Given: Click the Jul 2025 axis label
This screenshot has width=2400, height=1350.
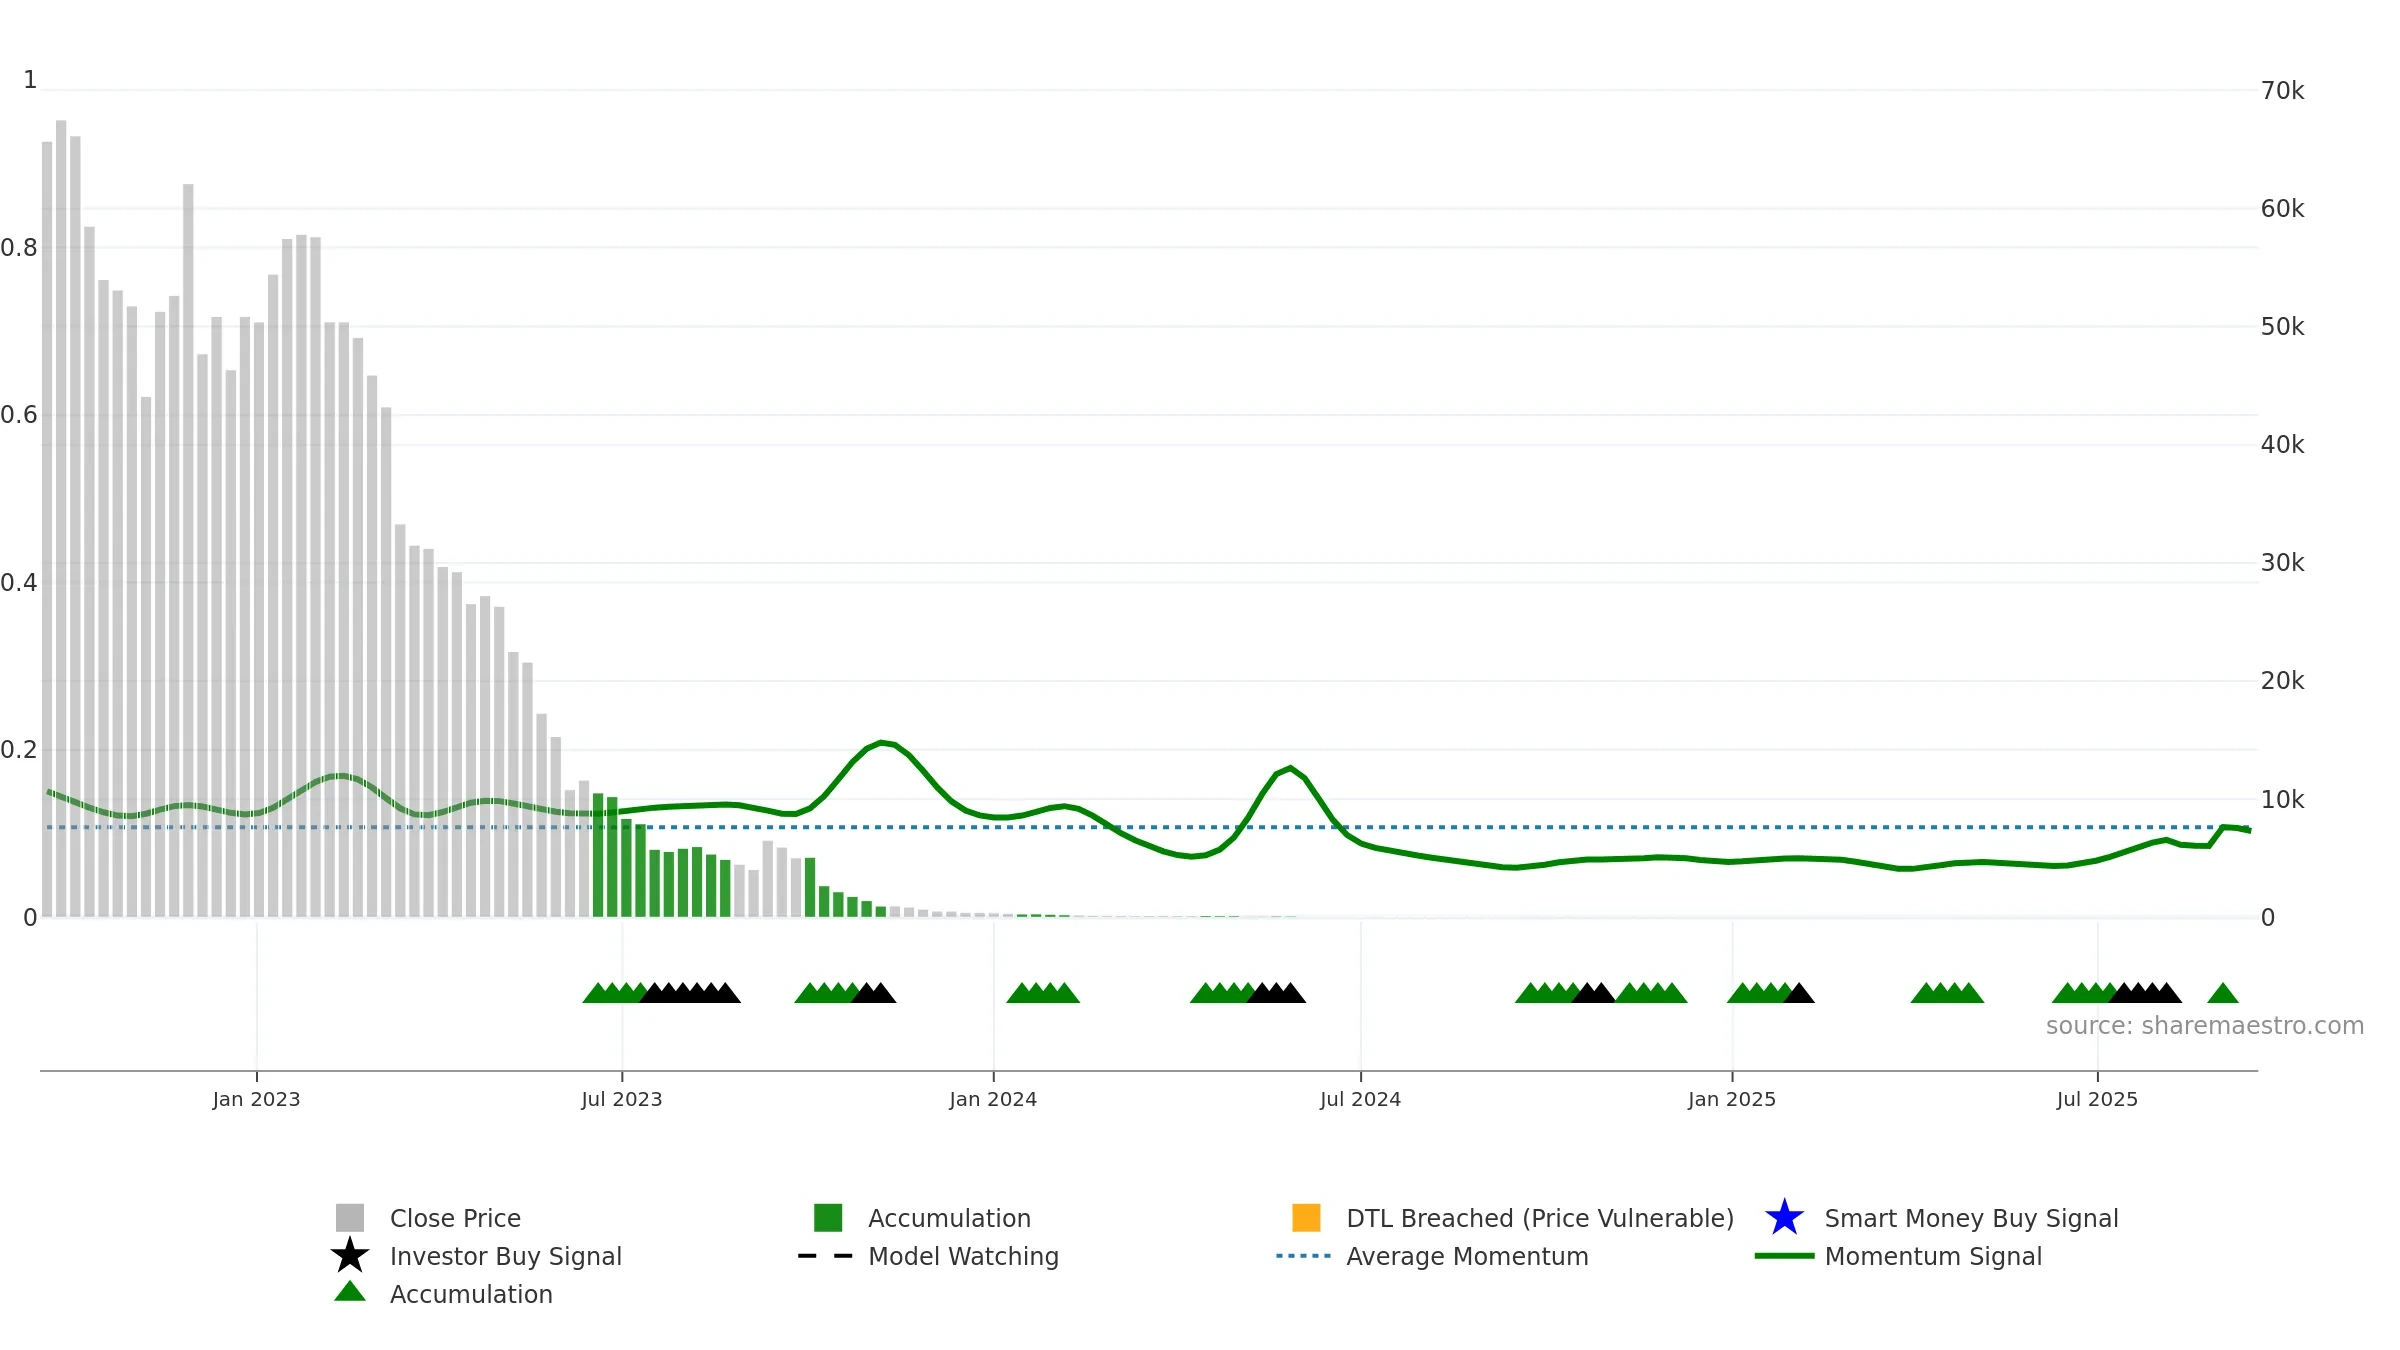Looking at the screenshot, I should (x=2097, y=1099).
